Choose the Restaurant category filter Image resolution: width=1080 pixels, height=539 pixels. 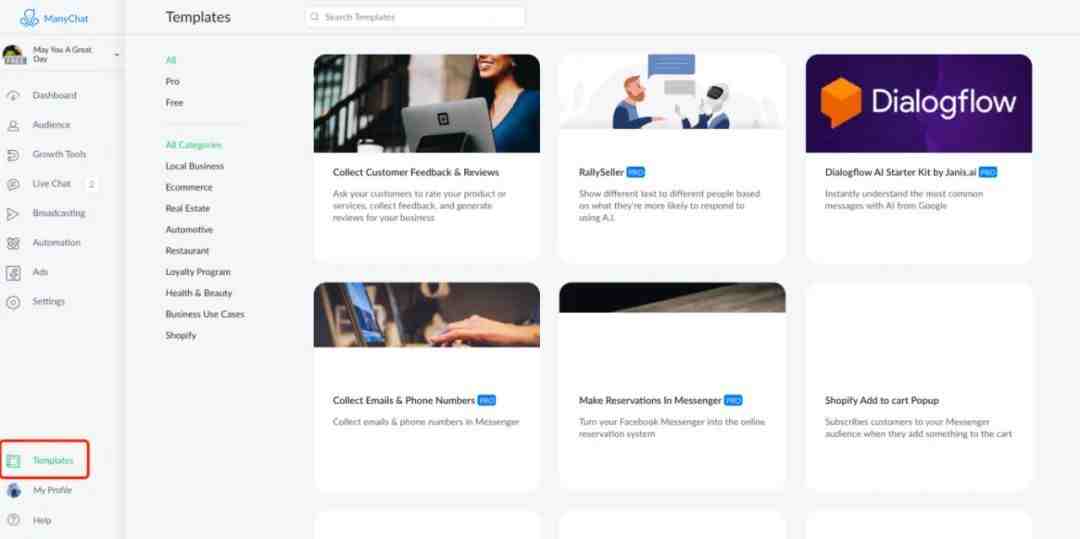(x=187, y=251)
